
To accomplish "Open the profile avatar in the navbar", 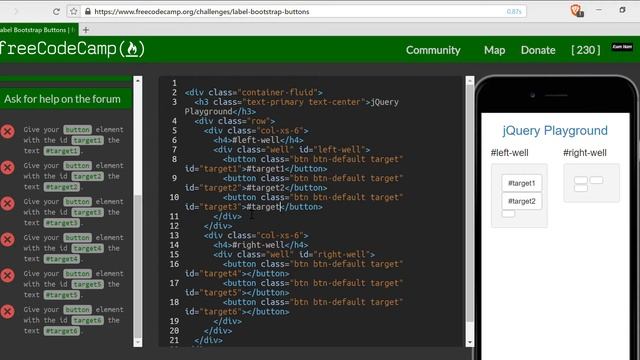I will point(622,47).
